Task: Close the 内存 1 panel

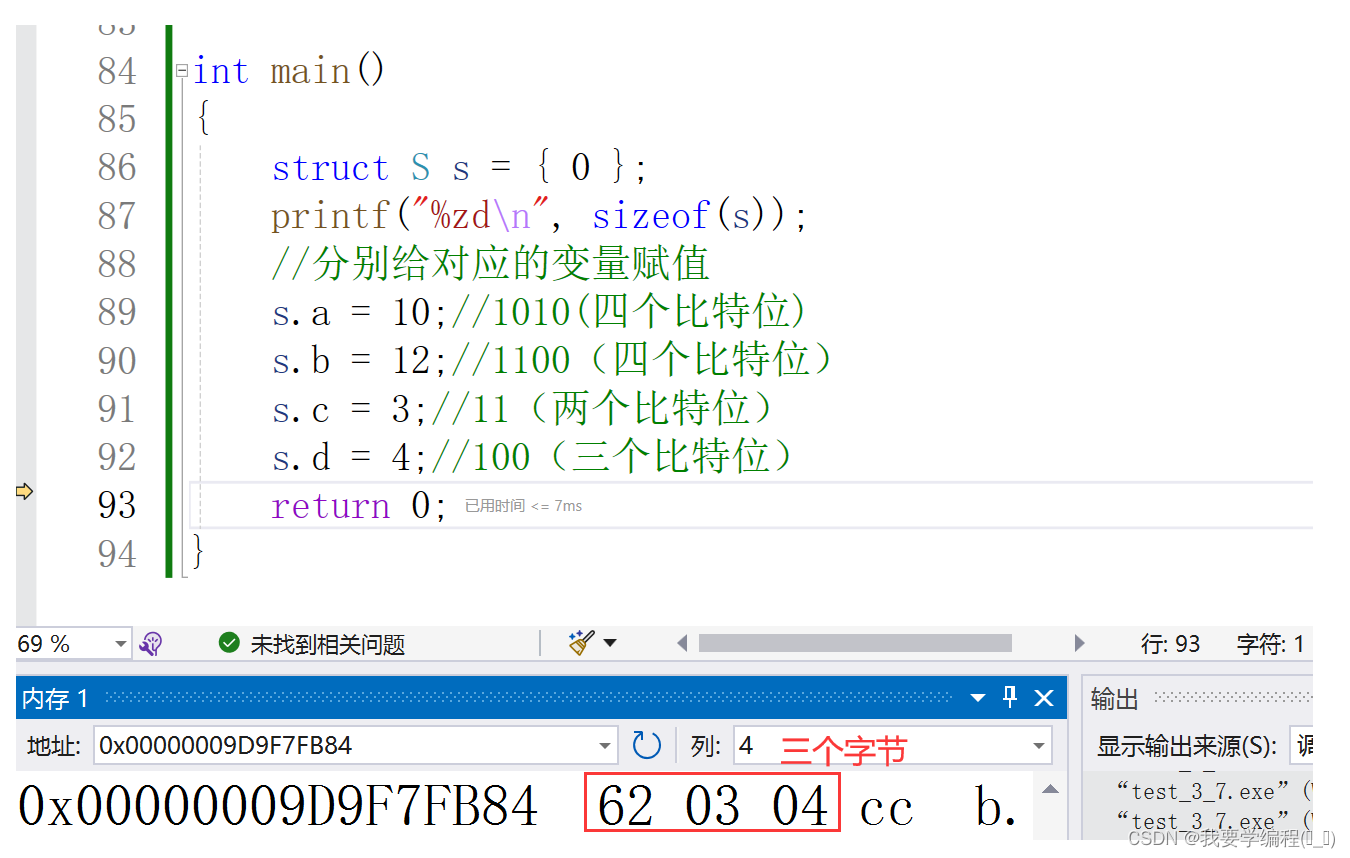Action: (x=1043, y=698)
